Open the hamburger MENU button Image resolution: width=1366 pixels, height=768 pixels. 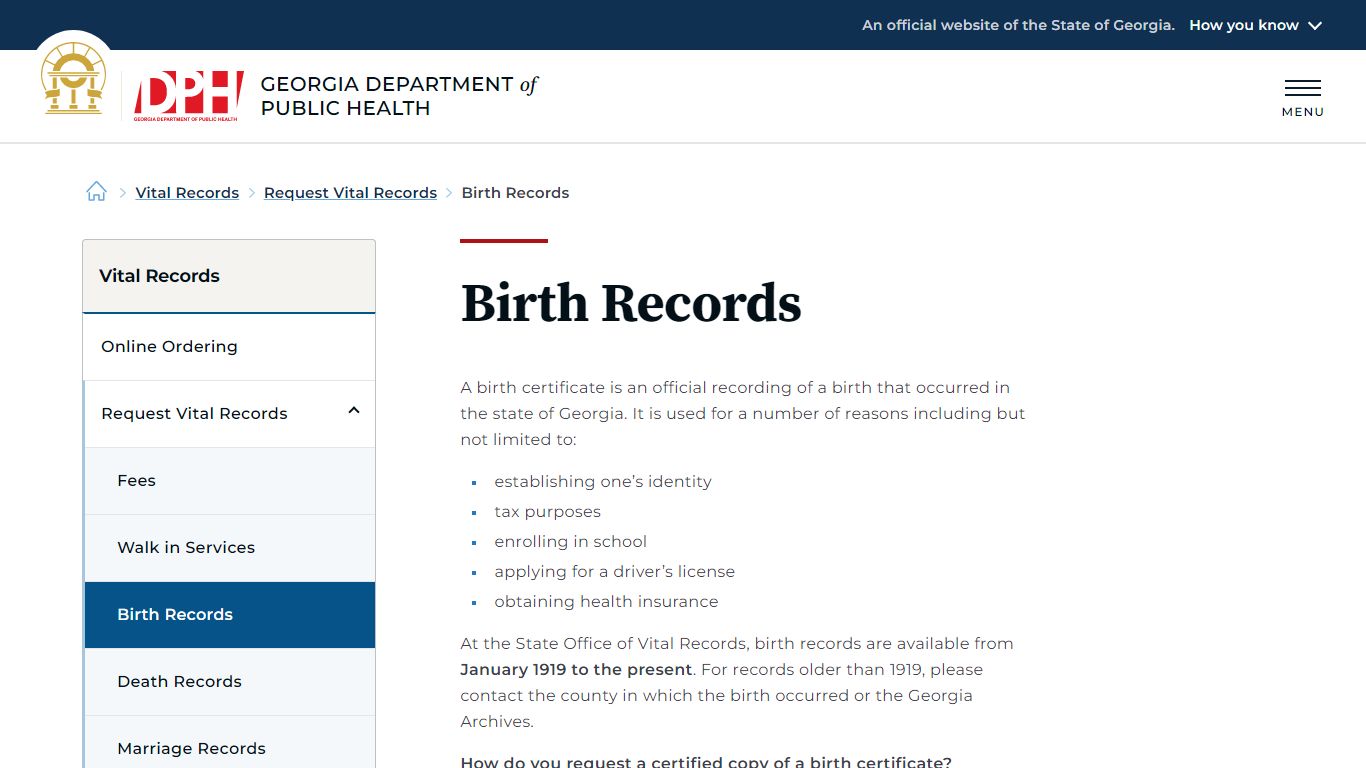pyautogui.click(x=1302, y=97)
